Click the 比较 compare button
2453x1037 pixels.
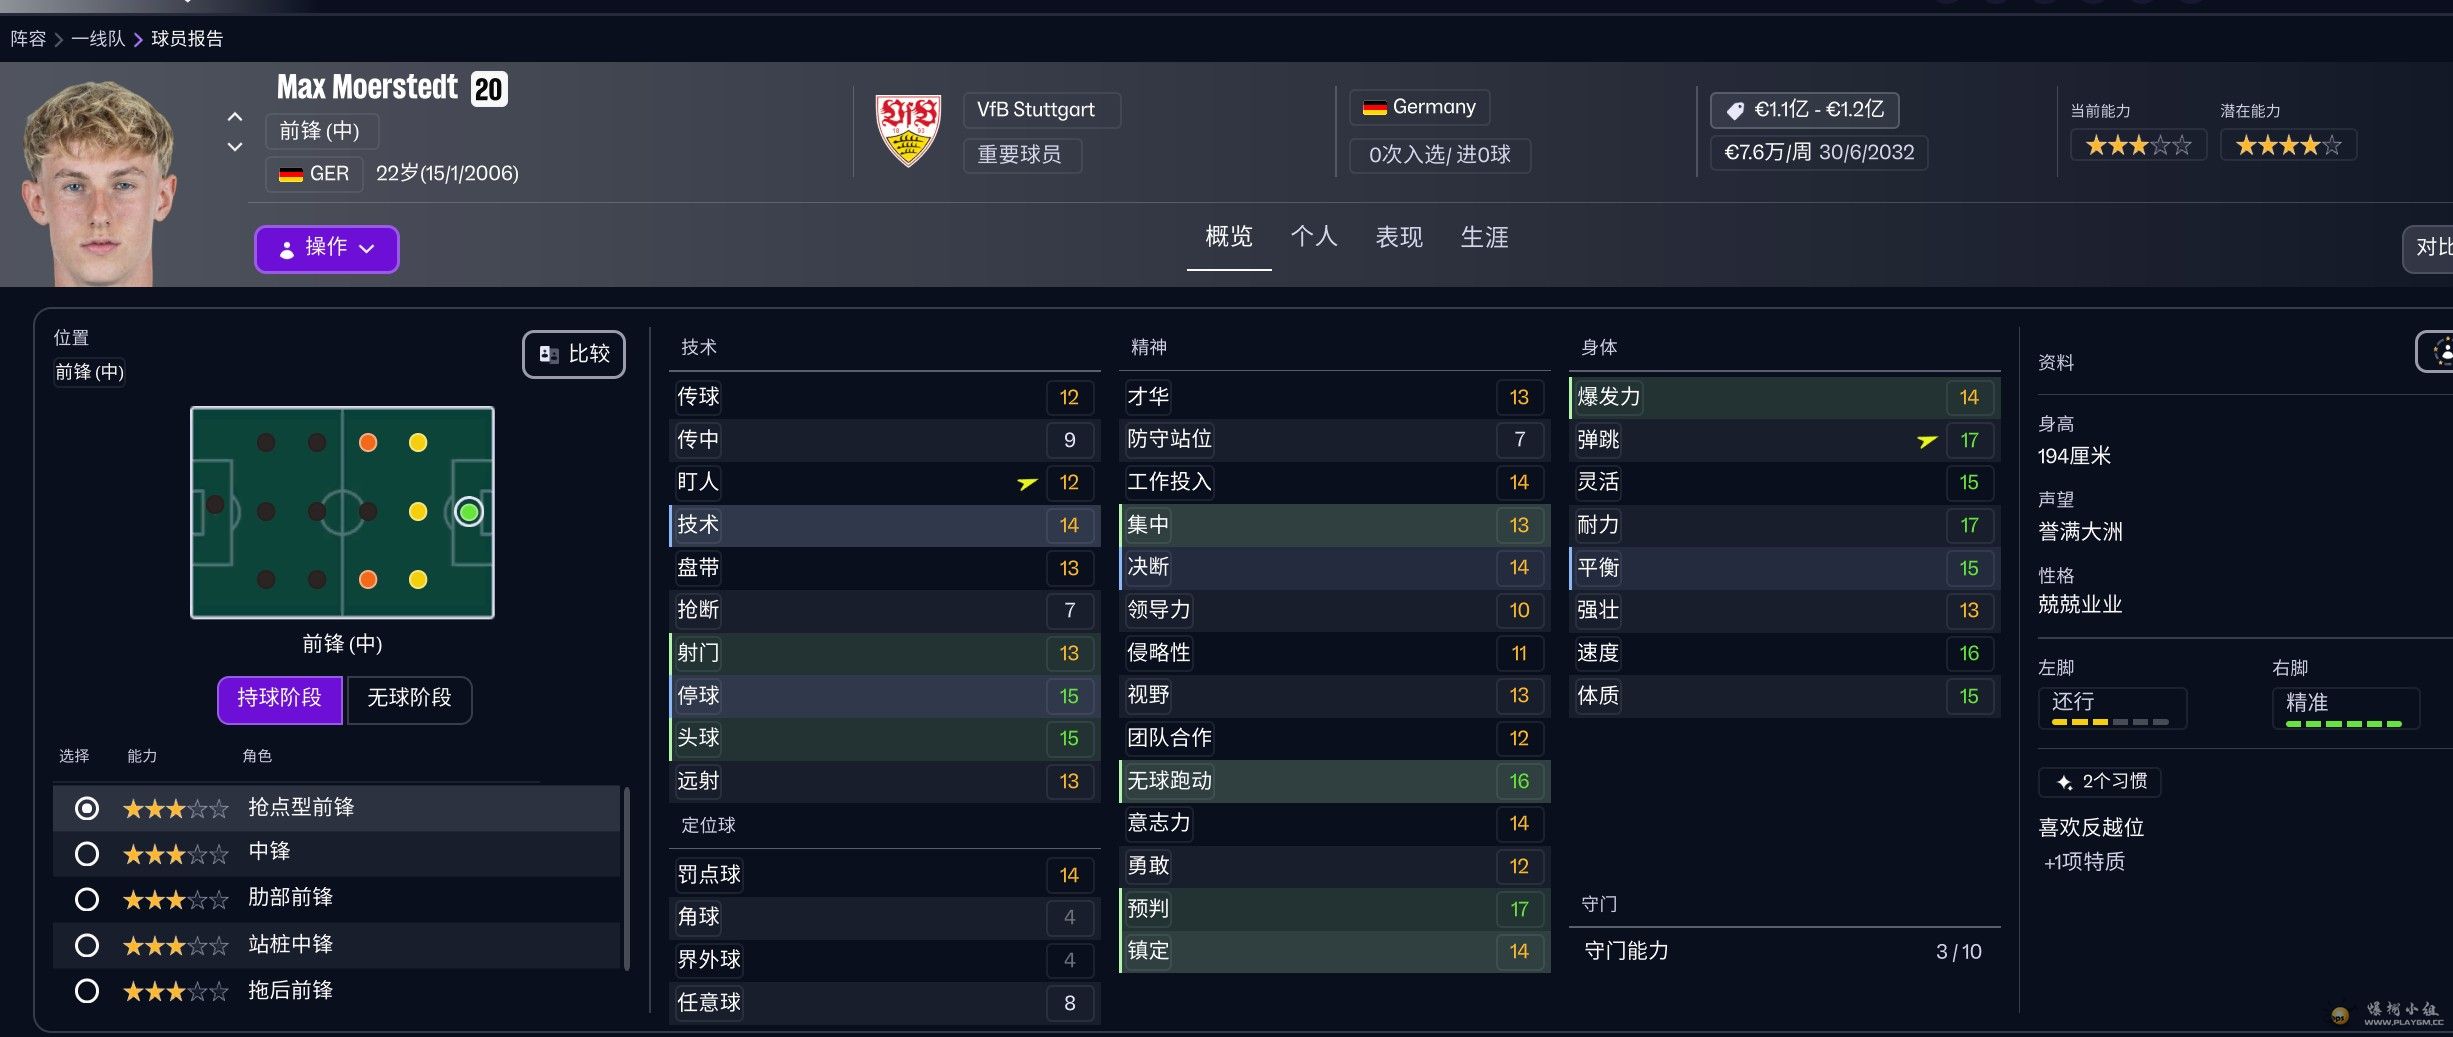tap(574, 354)
